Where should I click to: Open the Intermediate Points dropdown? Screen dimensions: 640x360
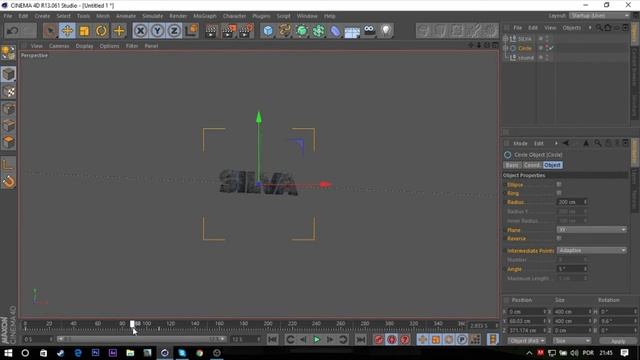(x=591, y=250)
